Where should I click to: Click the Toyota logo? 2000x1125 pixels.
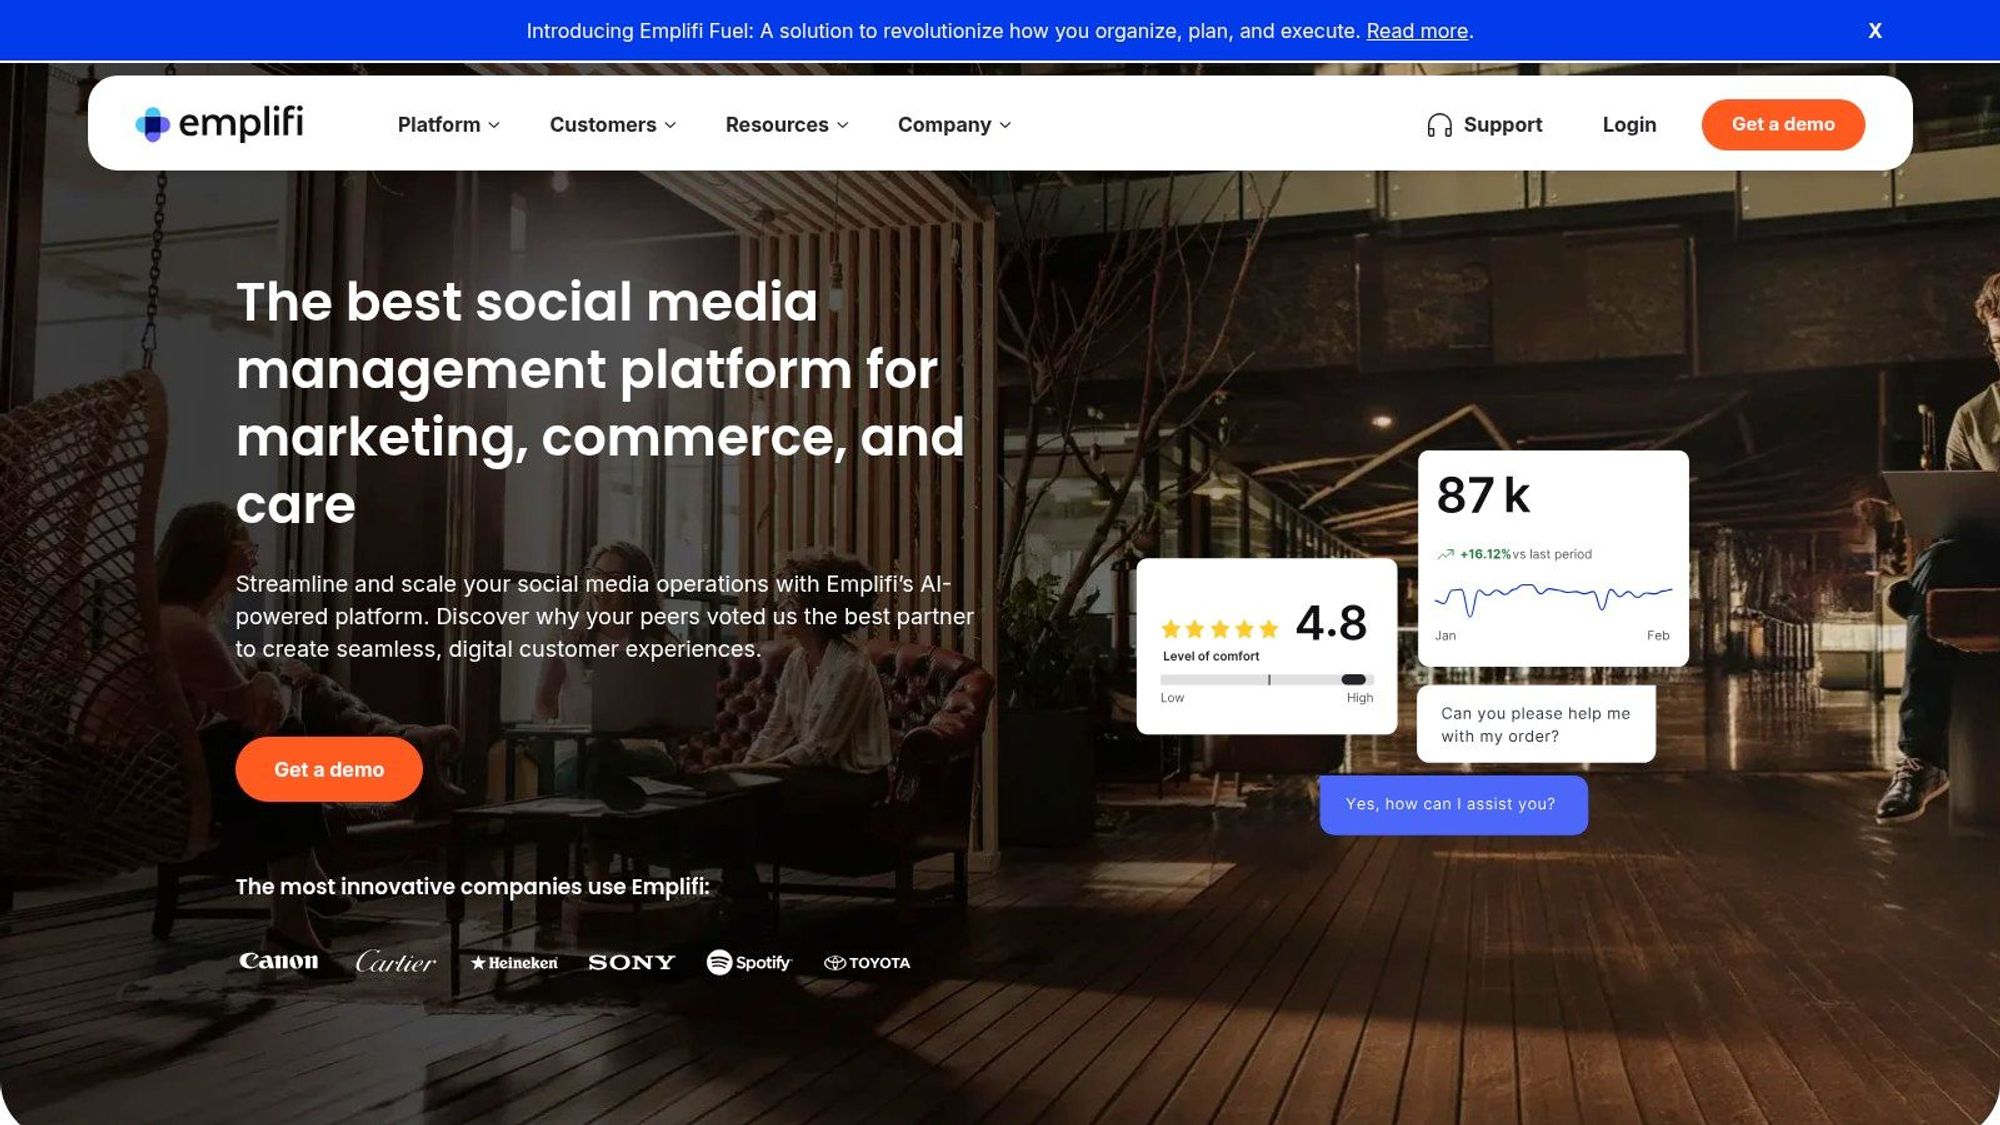866,963
